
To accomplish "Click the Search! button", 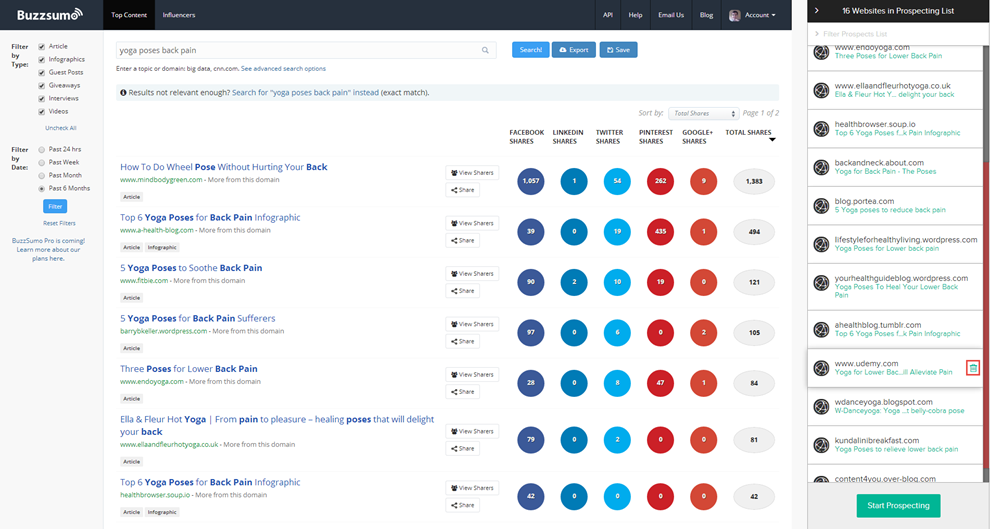I will point(530,50).
